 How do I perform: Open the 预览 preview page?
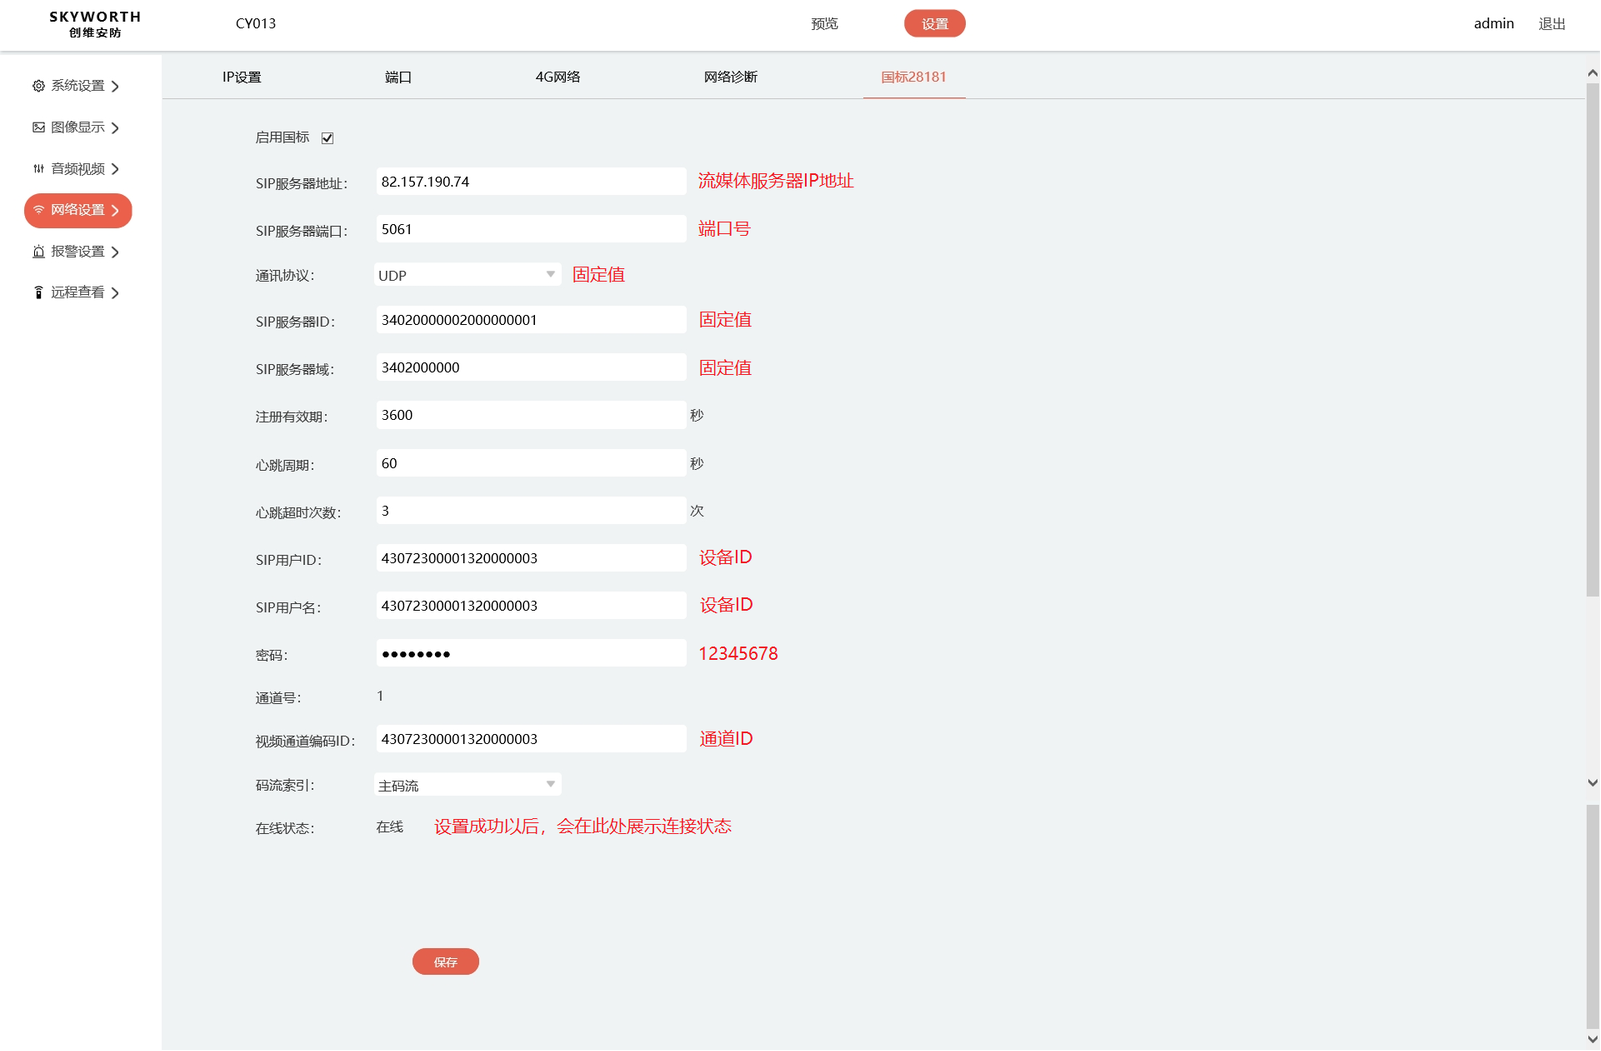coord(824,24)
